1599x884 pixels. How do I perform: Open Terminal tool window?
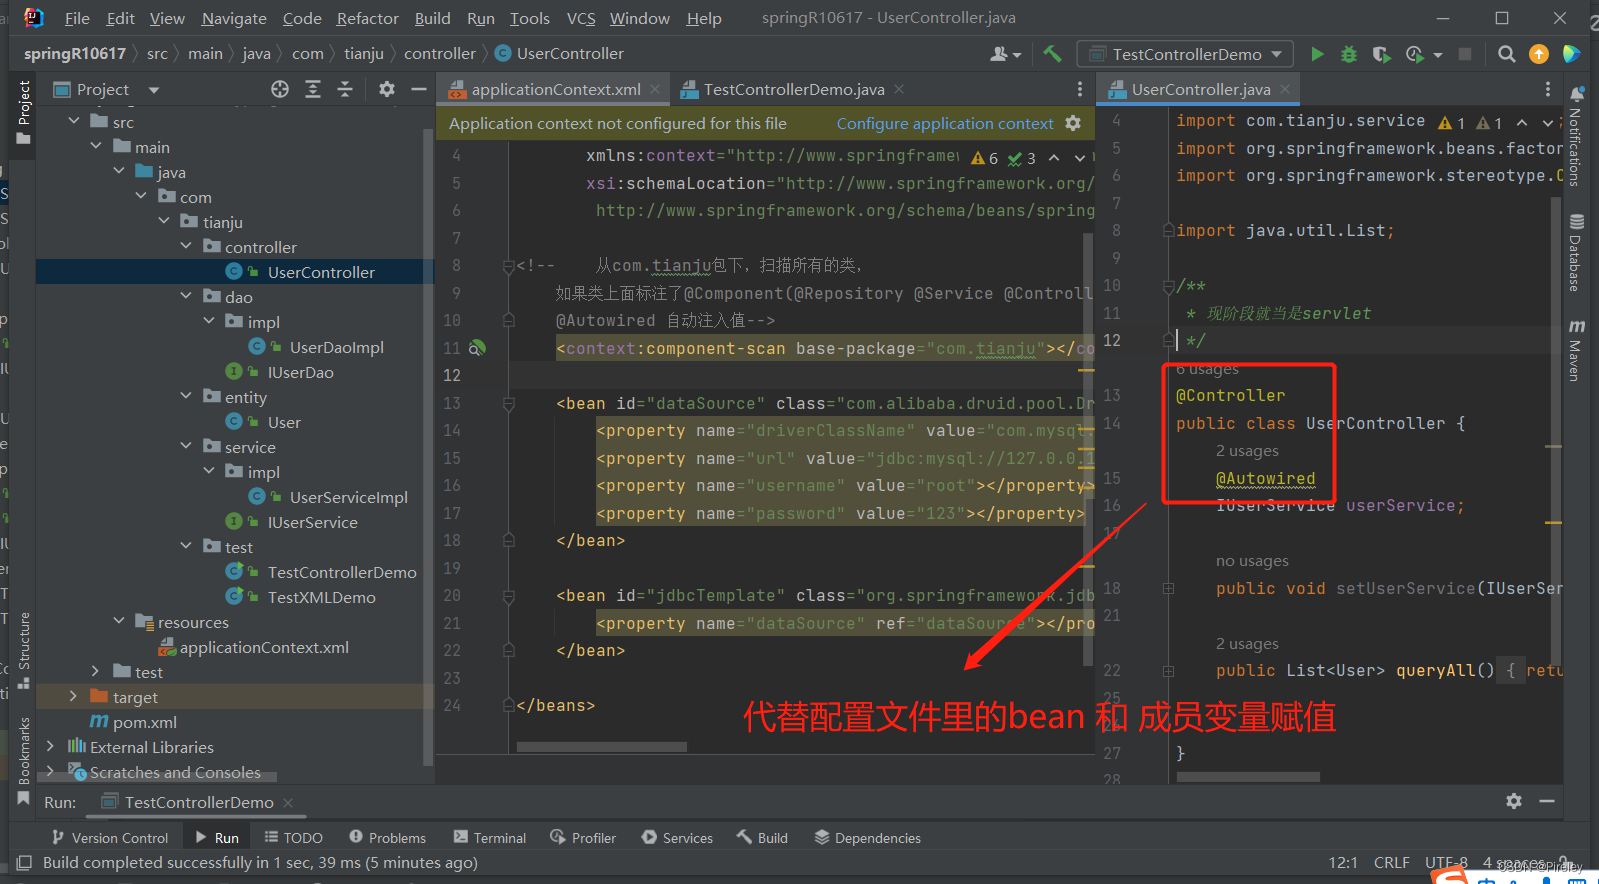coord(489,837)
